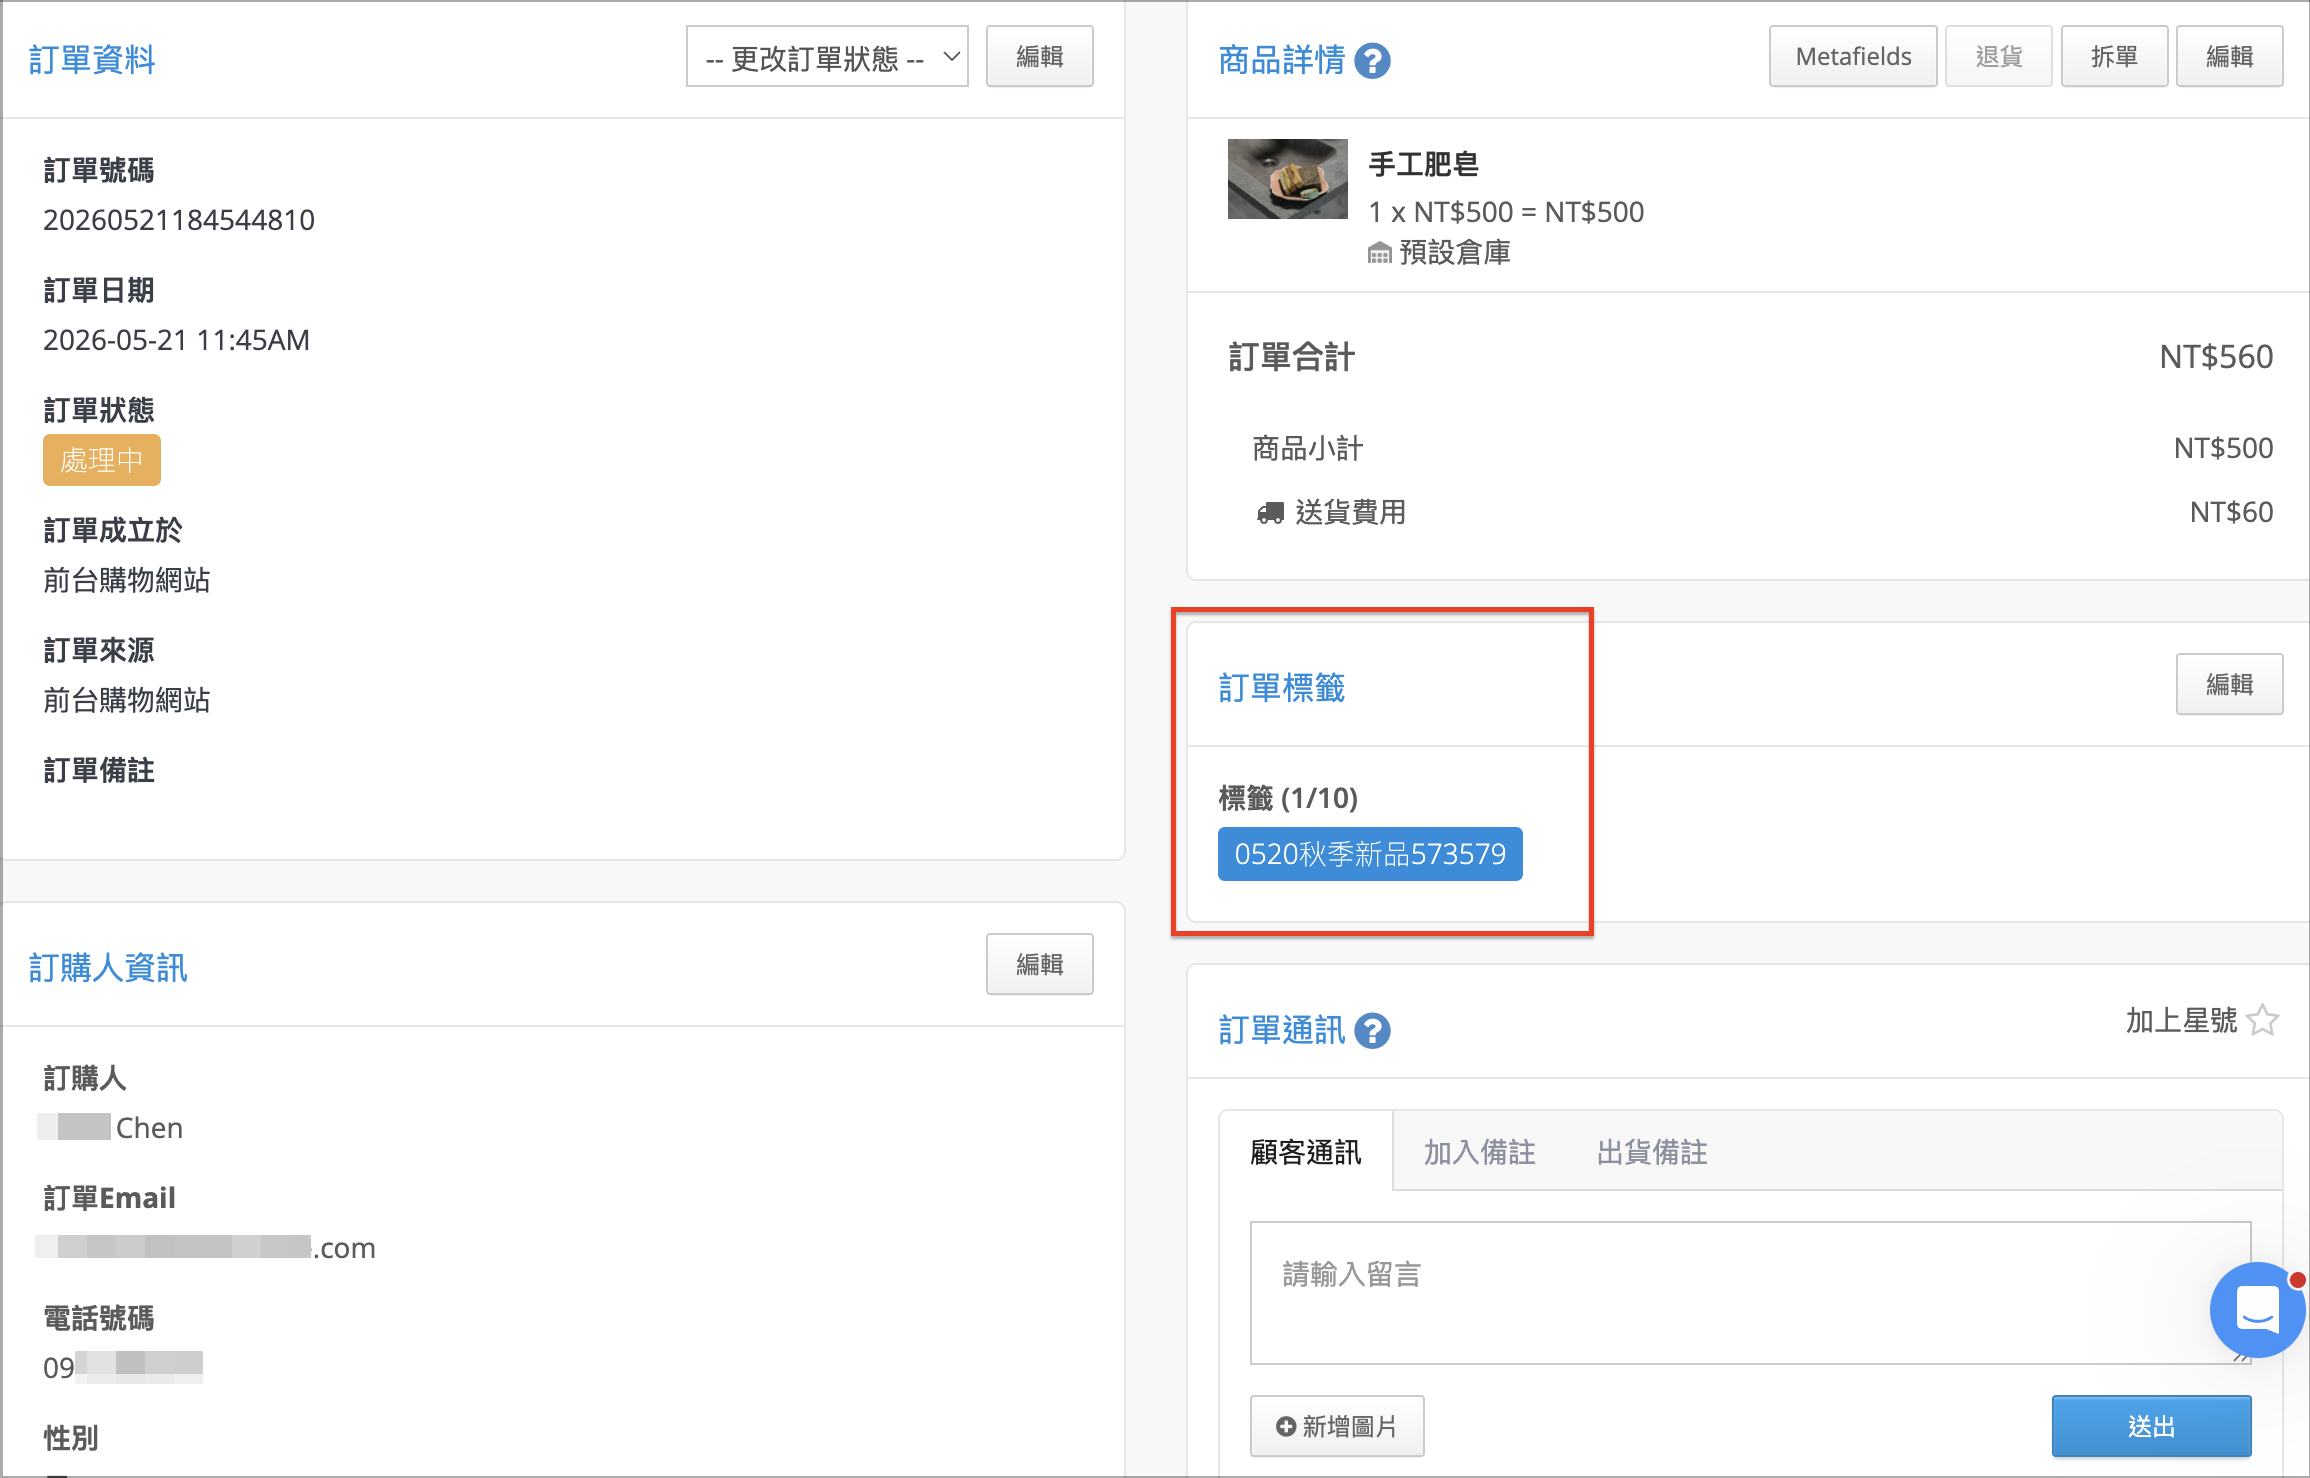Viewport: 2310px width, 1478px height.
Task: Open the Metafields button
Action: pos(1853,57)
